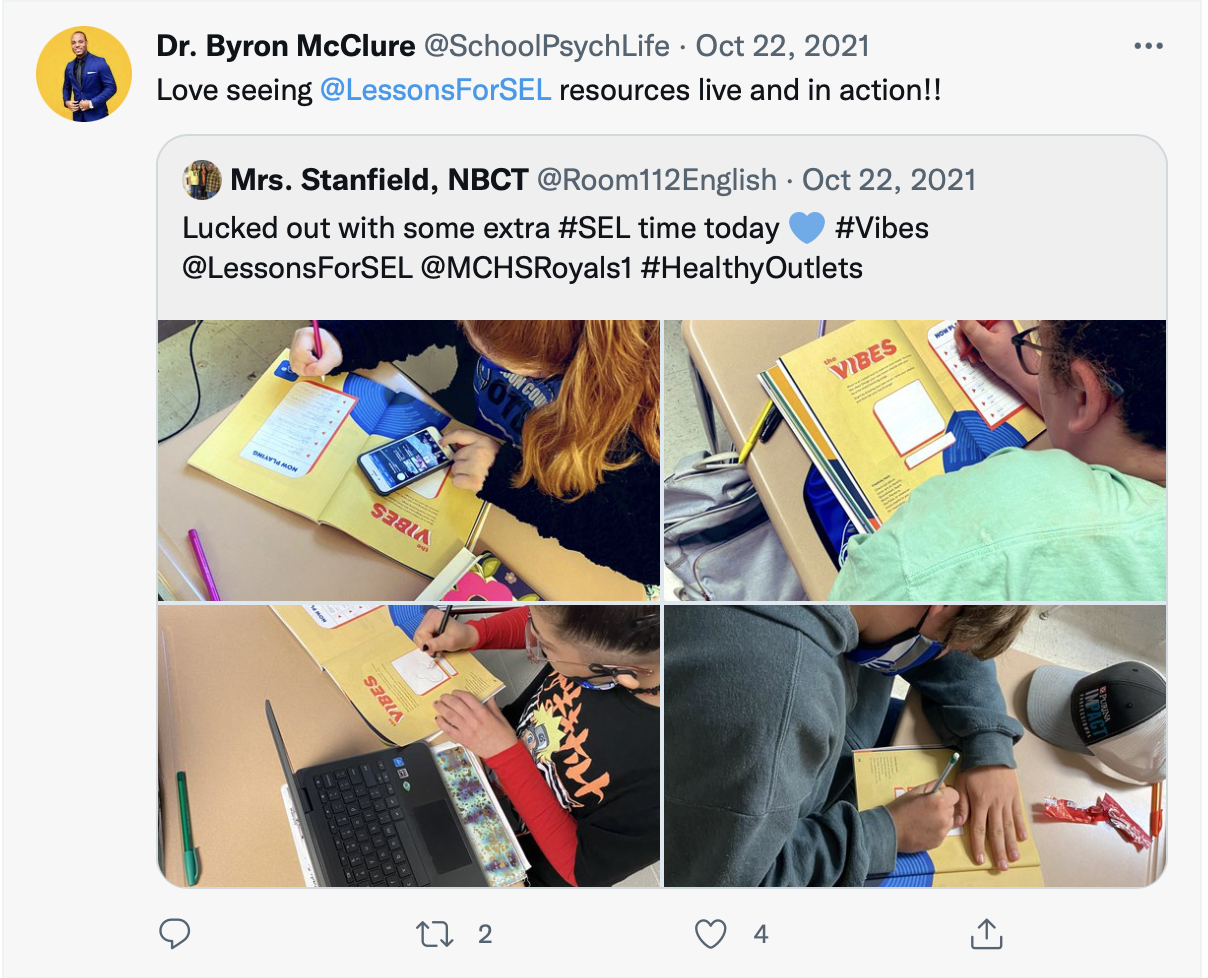Click the retweet count number 2

click(x=485, y=934)
